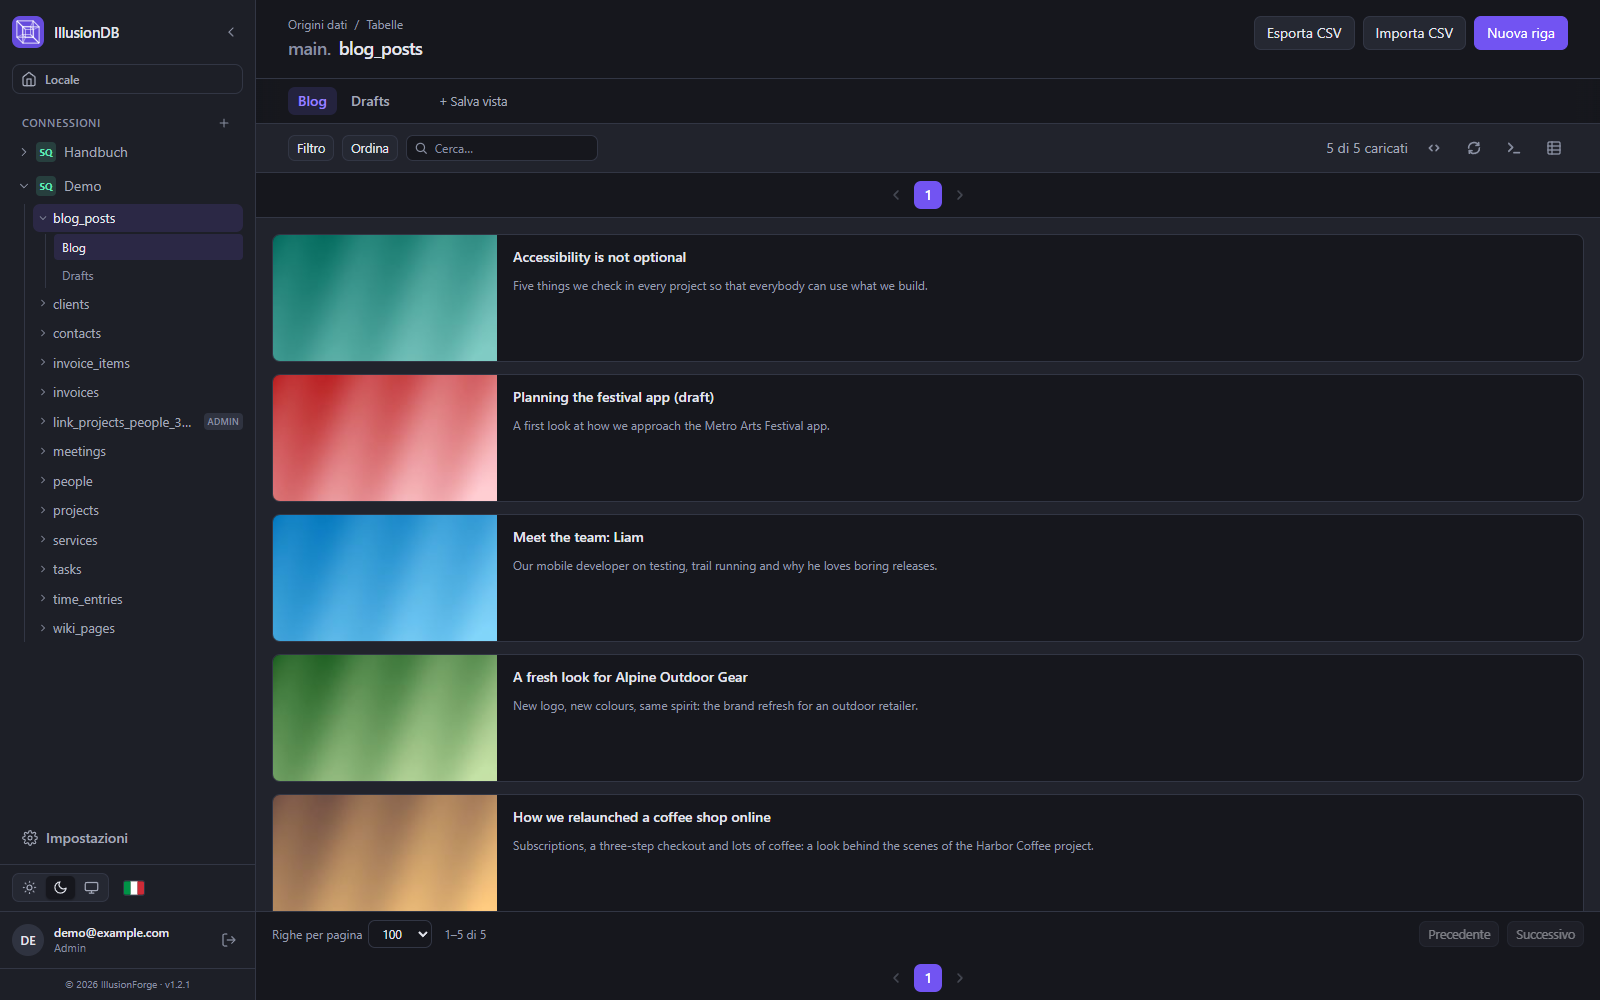1600x1000 pixels.
Task: Select the Locale workspace selector
Action: (127, 79)
